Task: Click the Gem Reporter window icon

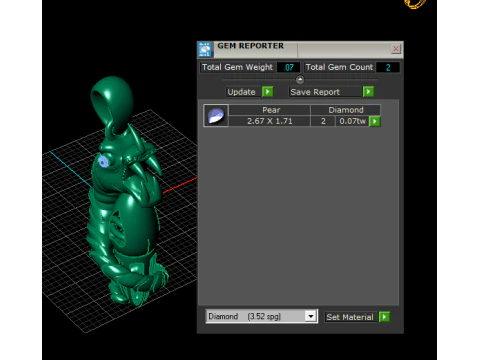Action: (205, 50)
